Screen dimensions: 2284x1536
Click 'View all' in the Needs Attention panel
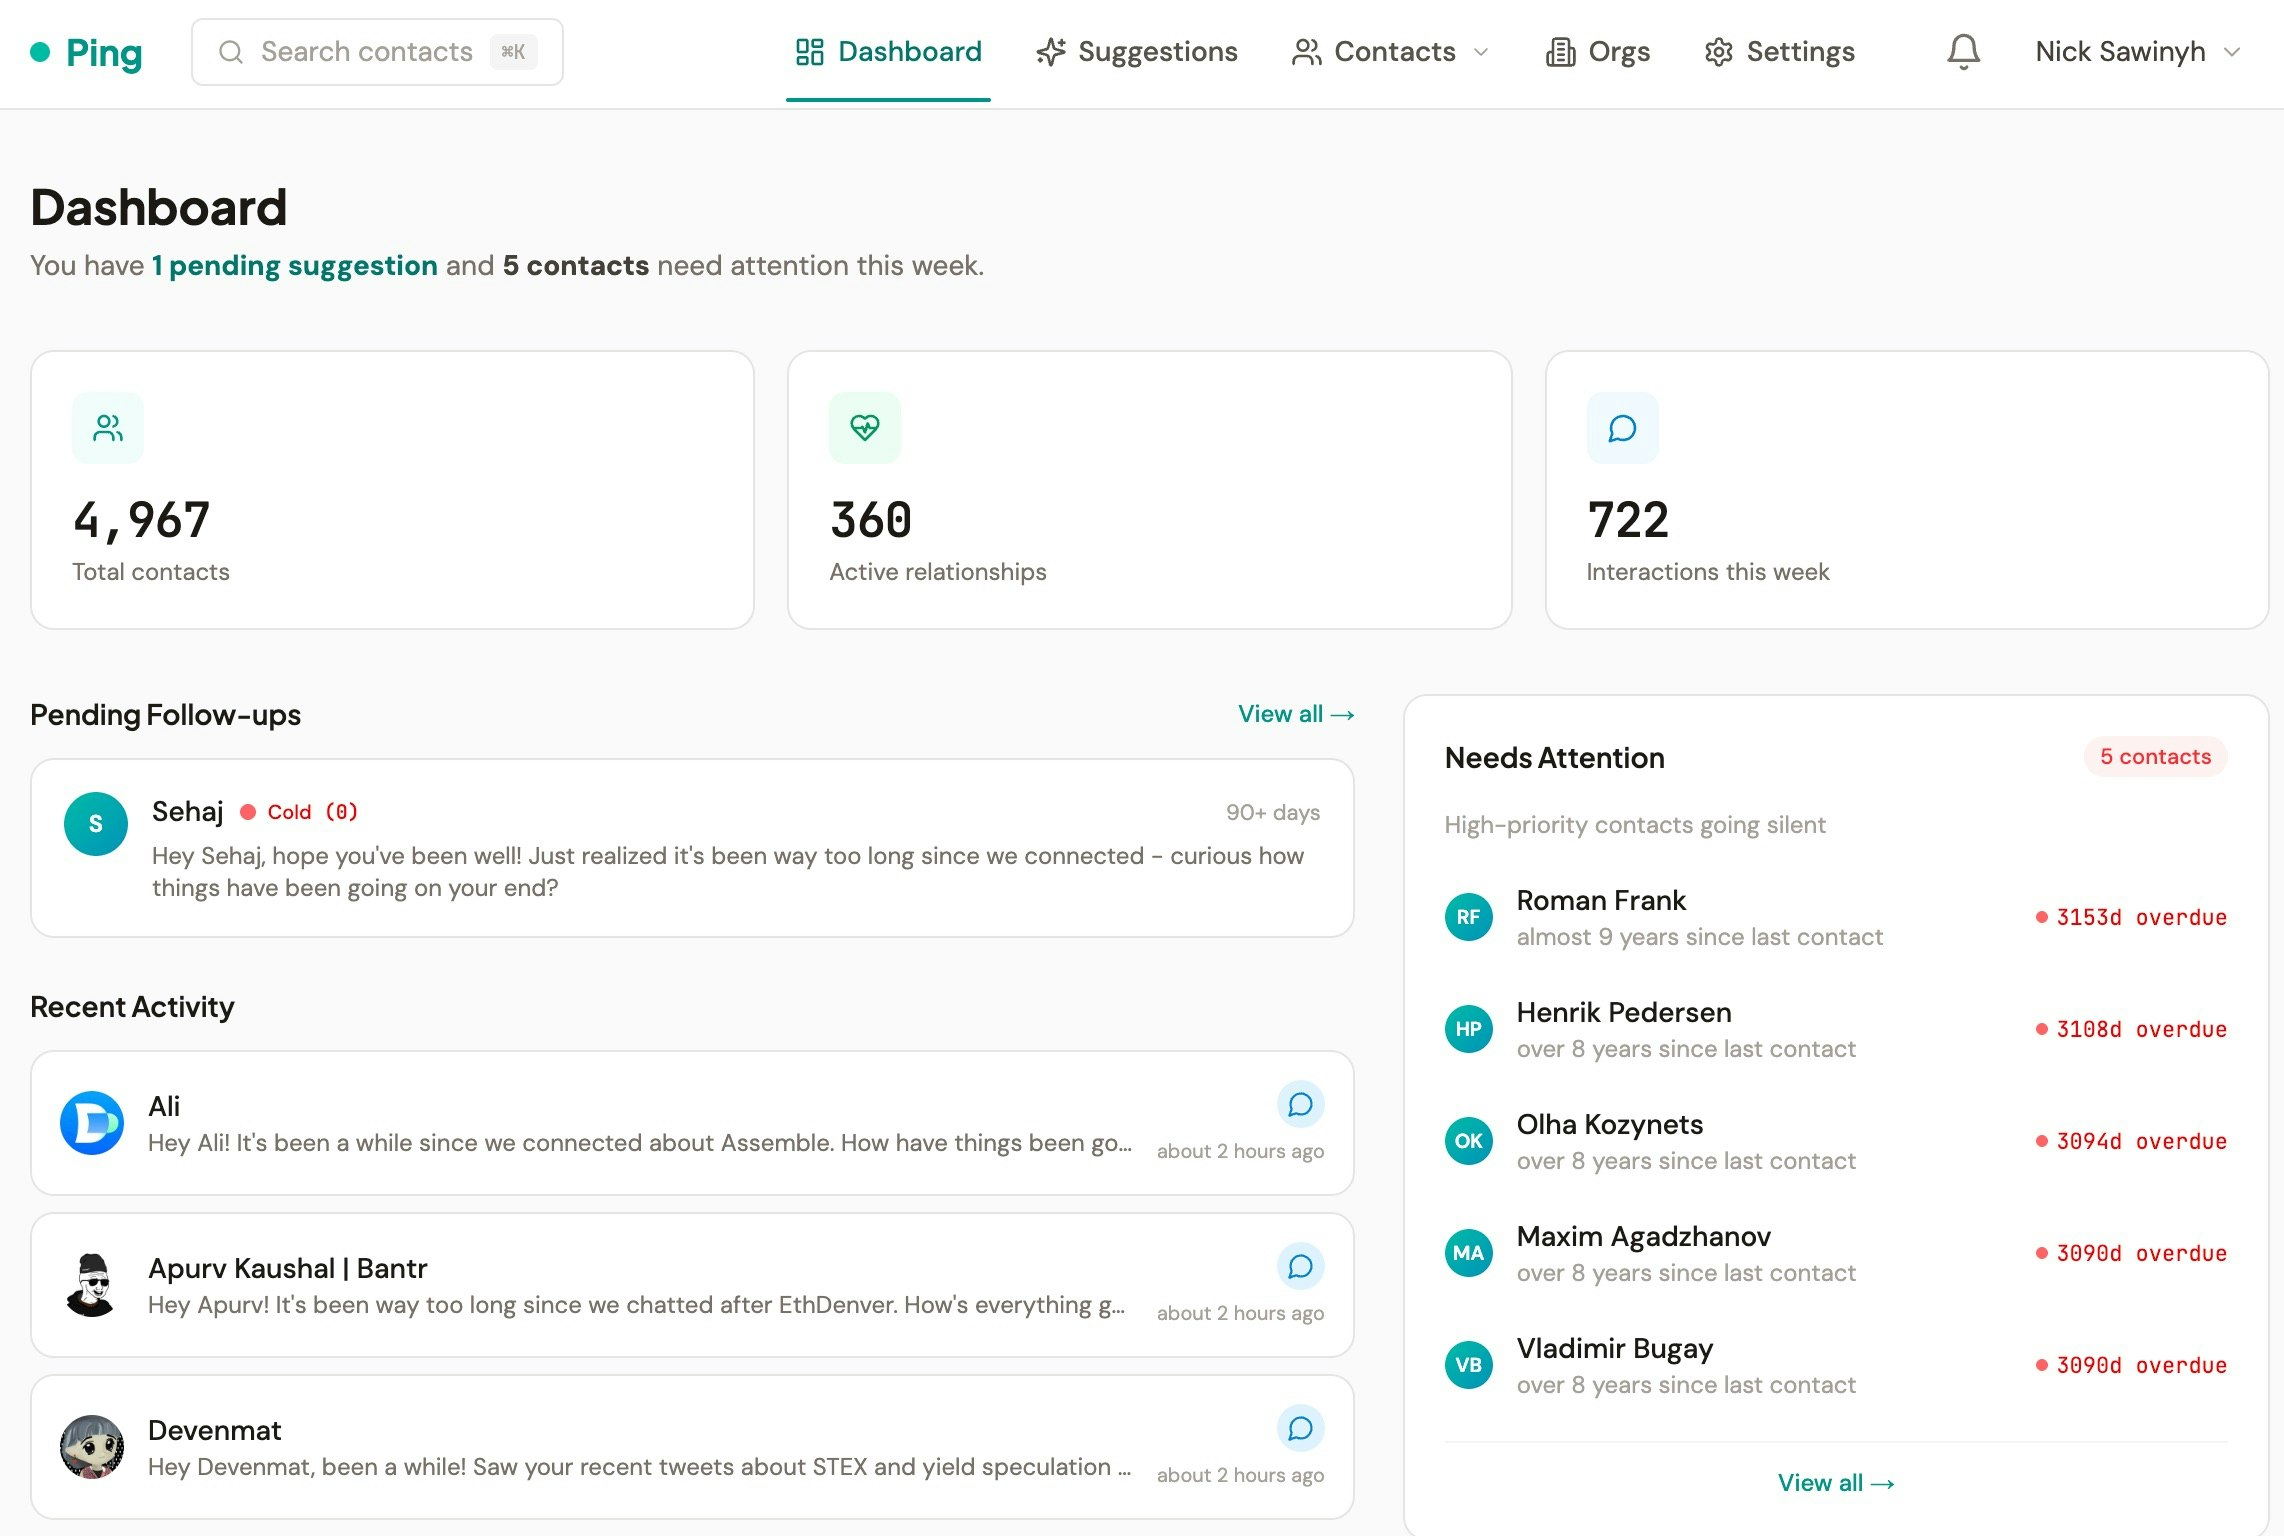pyautogui.click(x=1836, y=1483)
